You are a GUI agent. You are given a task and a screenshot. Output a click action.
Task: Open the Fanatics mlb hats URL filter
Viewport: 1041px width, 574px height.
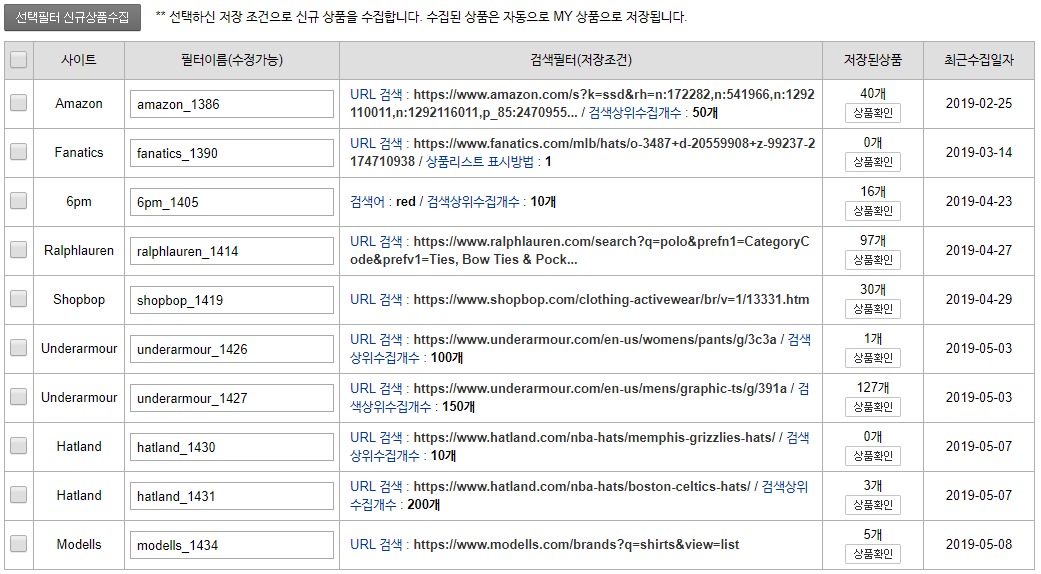tap(582, 153)
